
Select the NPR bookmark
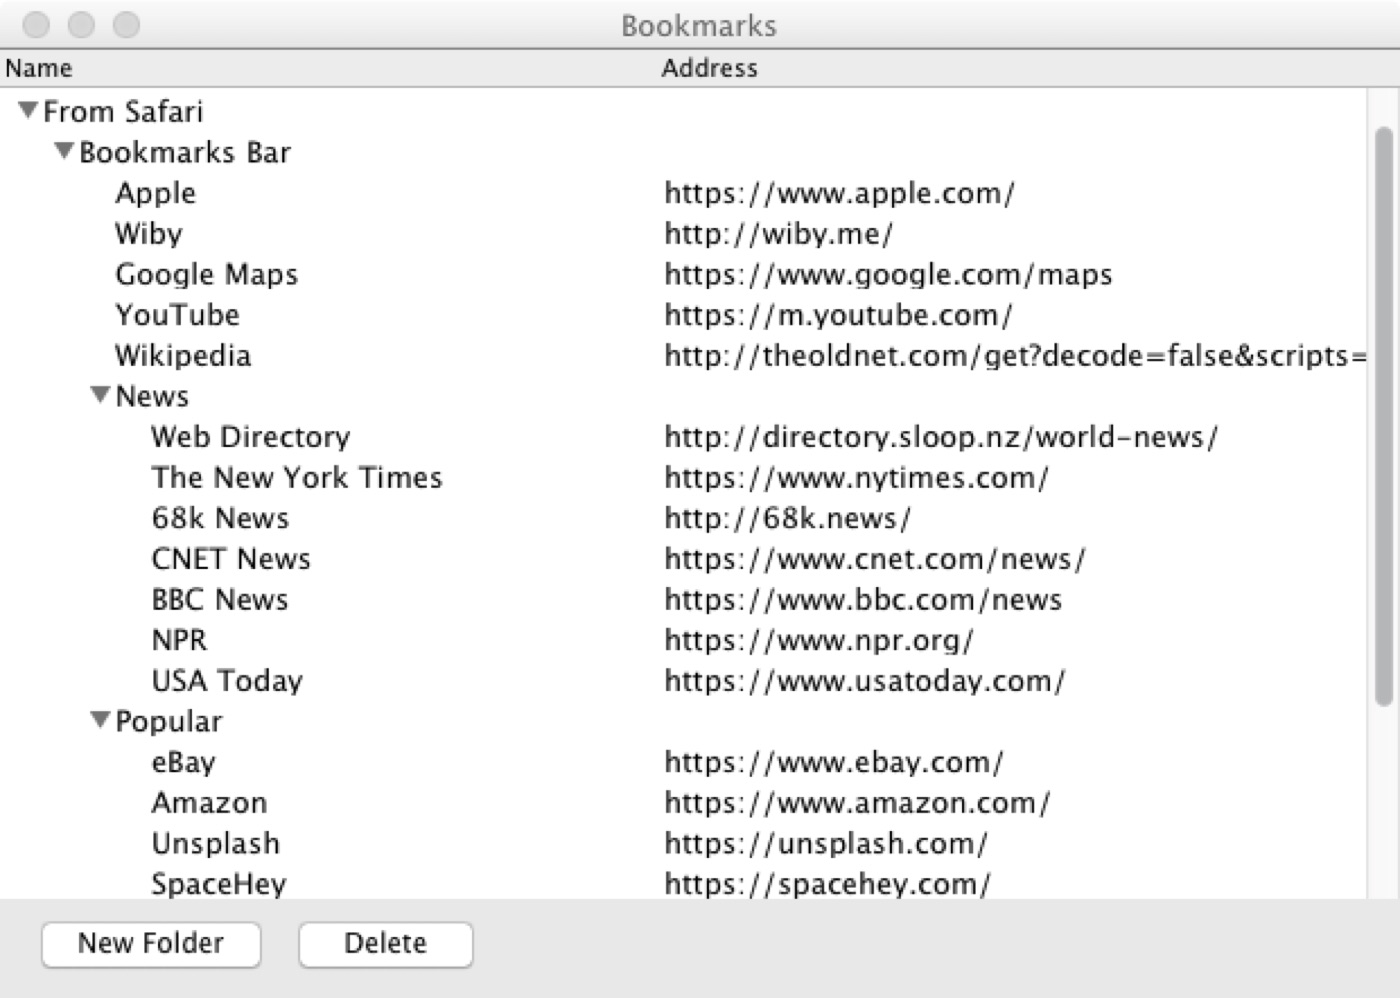click(x=180, y=640)
